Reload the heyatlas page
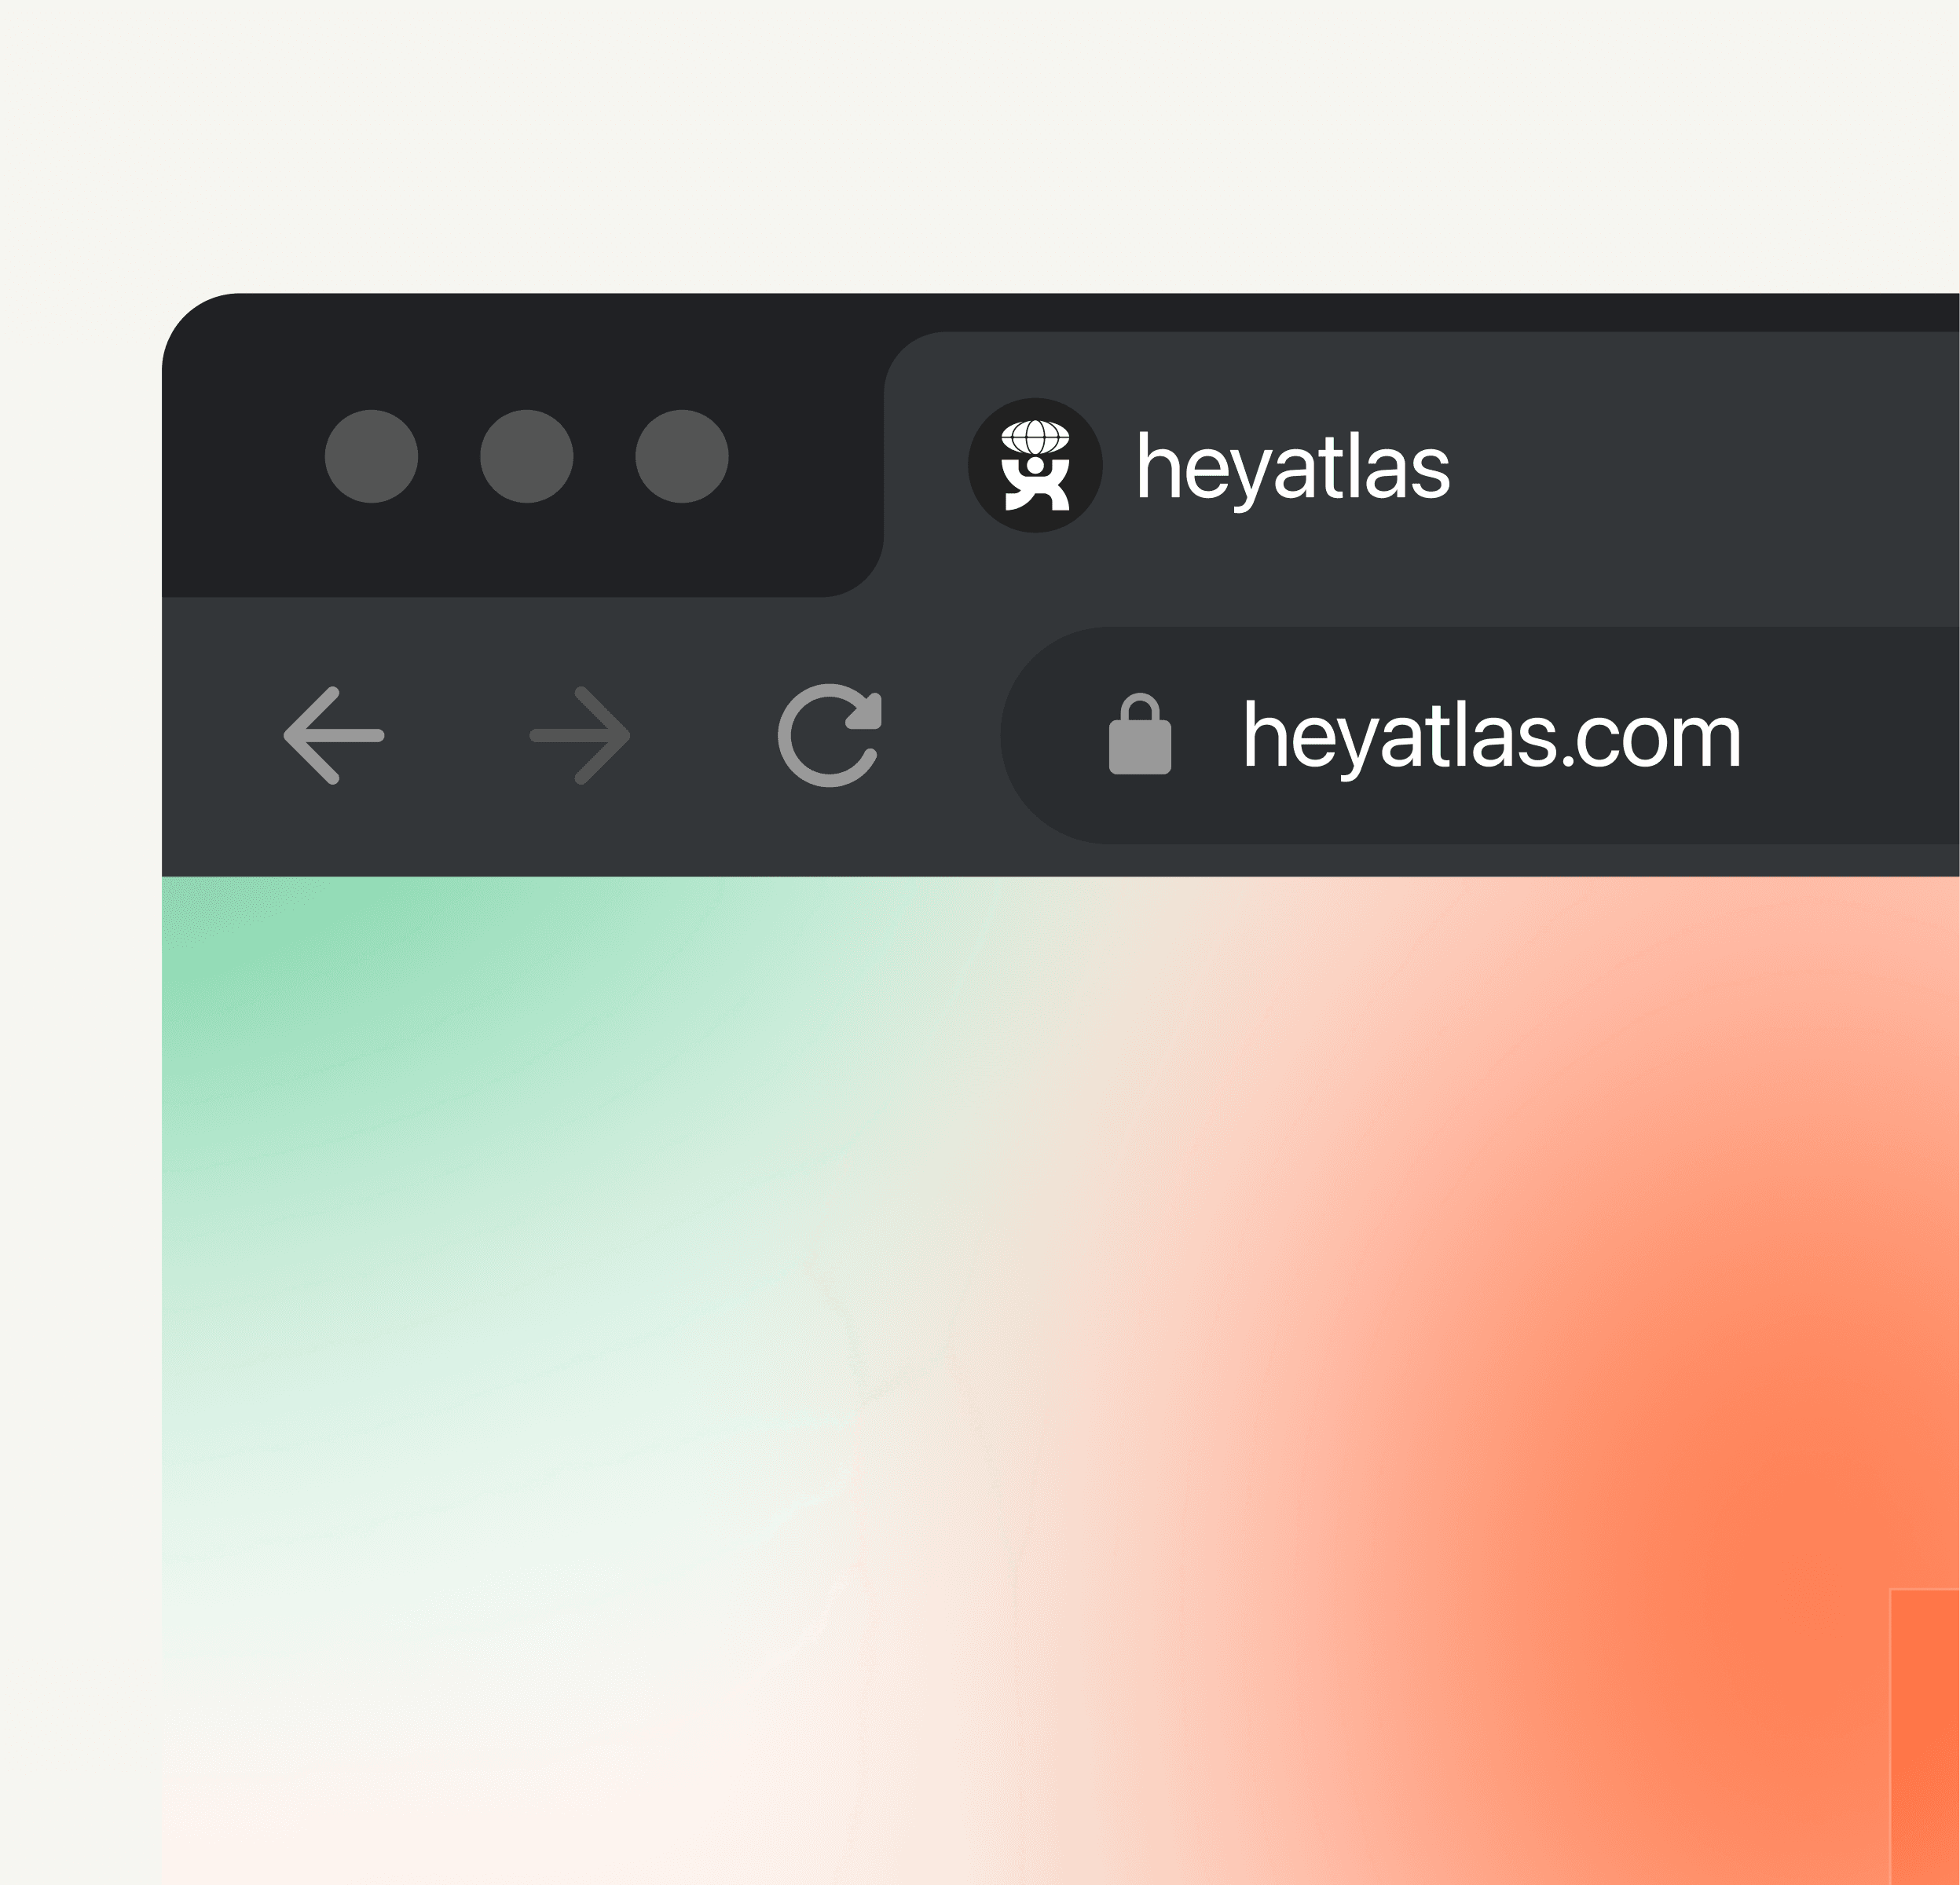 [830, 735]
